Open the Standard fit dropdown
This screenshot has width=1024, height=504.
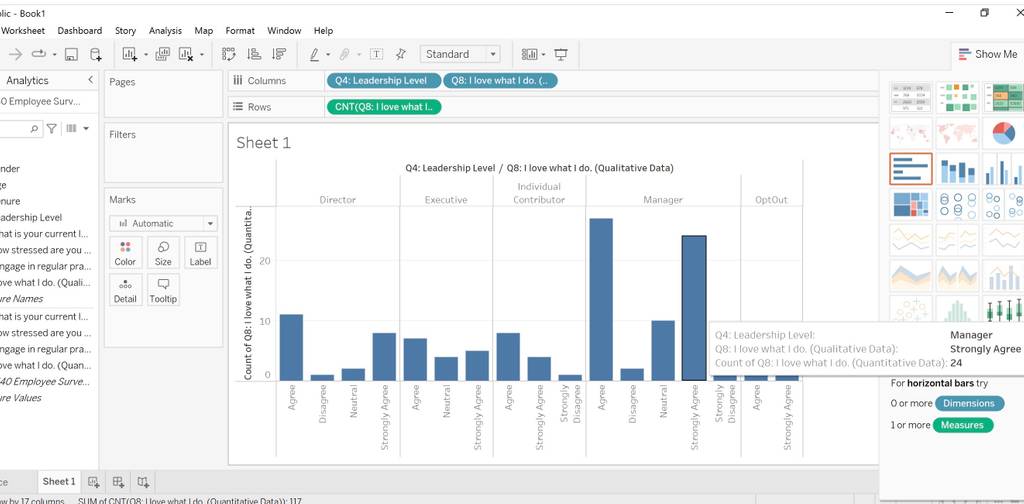tap(460, 54)
